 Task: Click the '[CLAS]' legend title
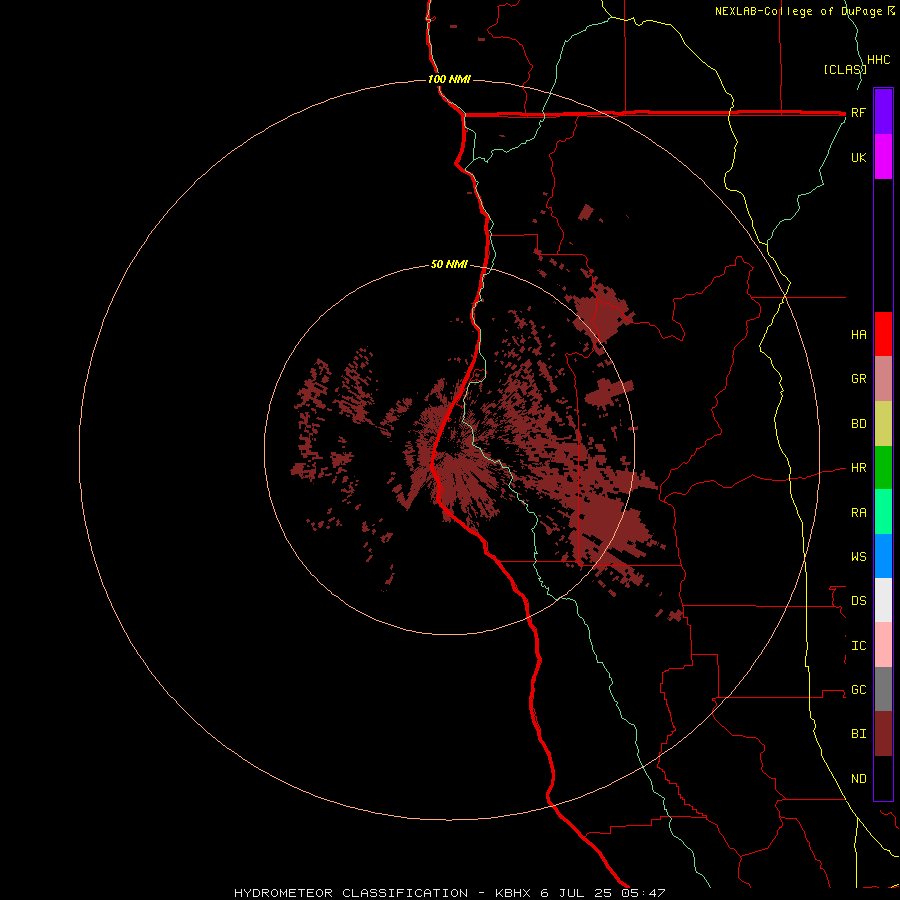pyautogui.click(x=844, y=70)
